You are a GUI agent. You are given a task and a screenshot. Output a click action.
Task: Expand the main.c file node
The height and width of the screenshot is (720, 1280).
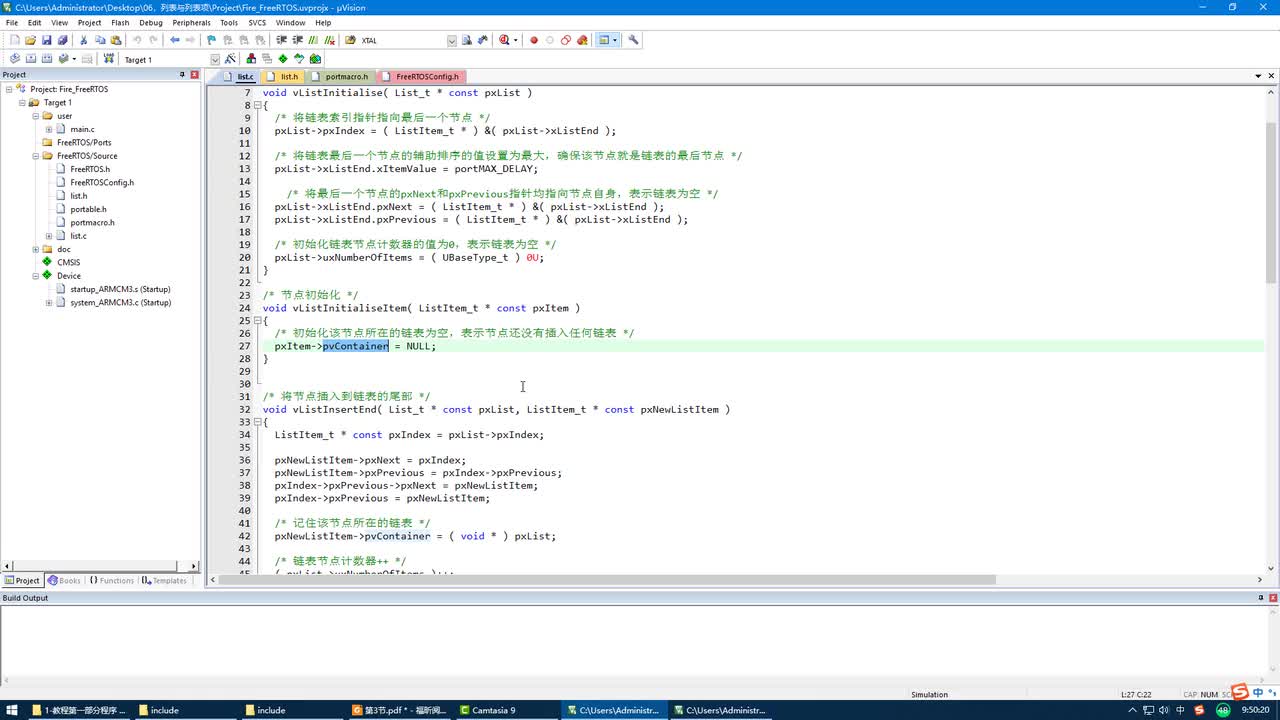49,129
